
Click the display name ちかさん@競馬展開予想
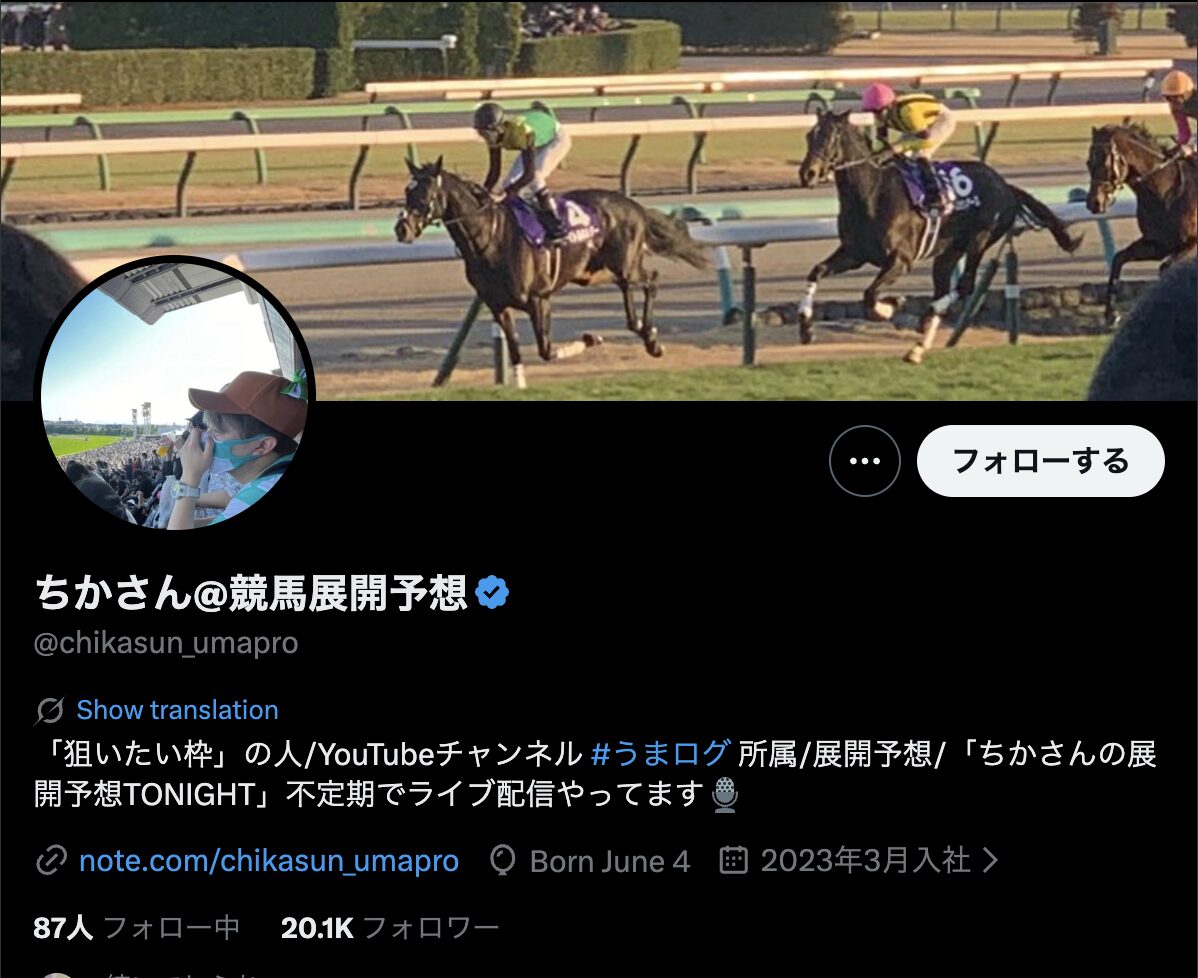pyautogui.click(x=251, y=593)
